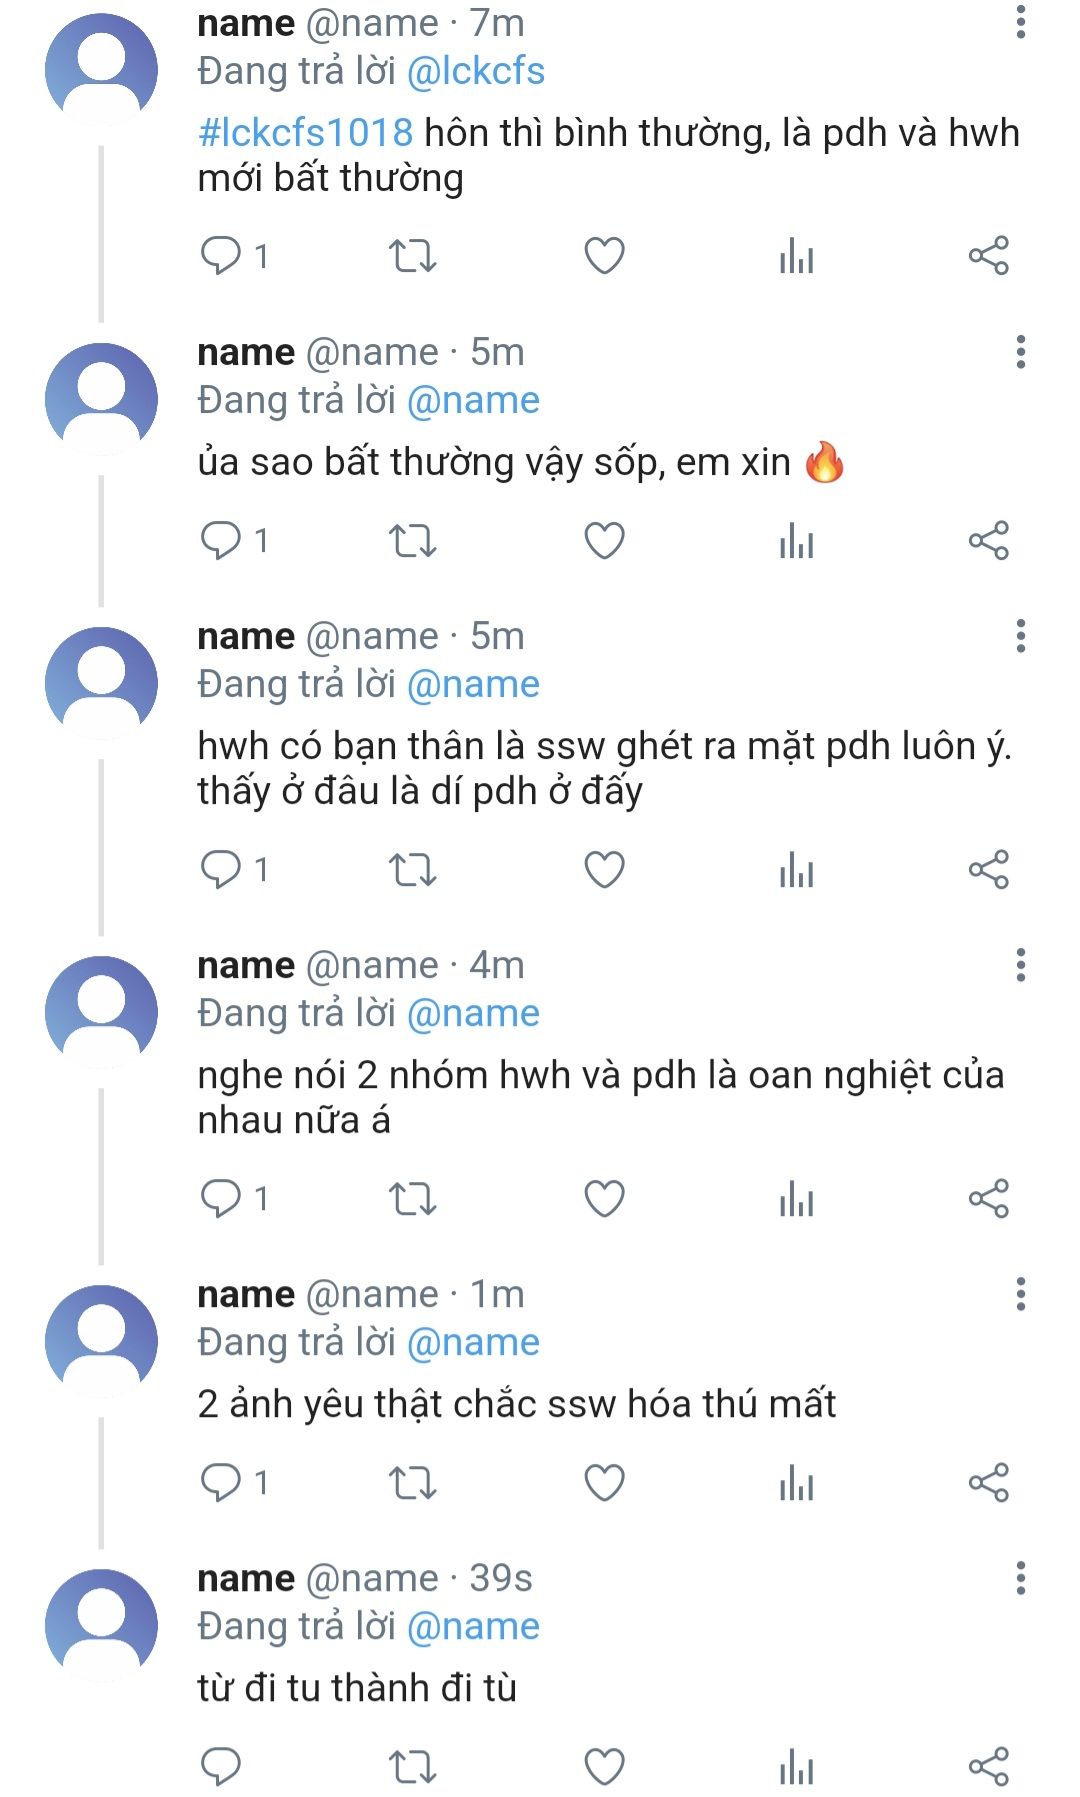View analytics of the fire emoji tweet
This screenshot has width=1080, height=1797.
796,541
